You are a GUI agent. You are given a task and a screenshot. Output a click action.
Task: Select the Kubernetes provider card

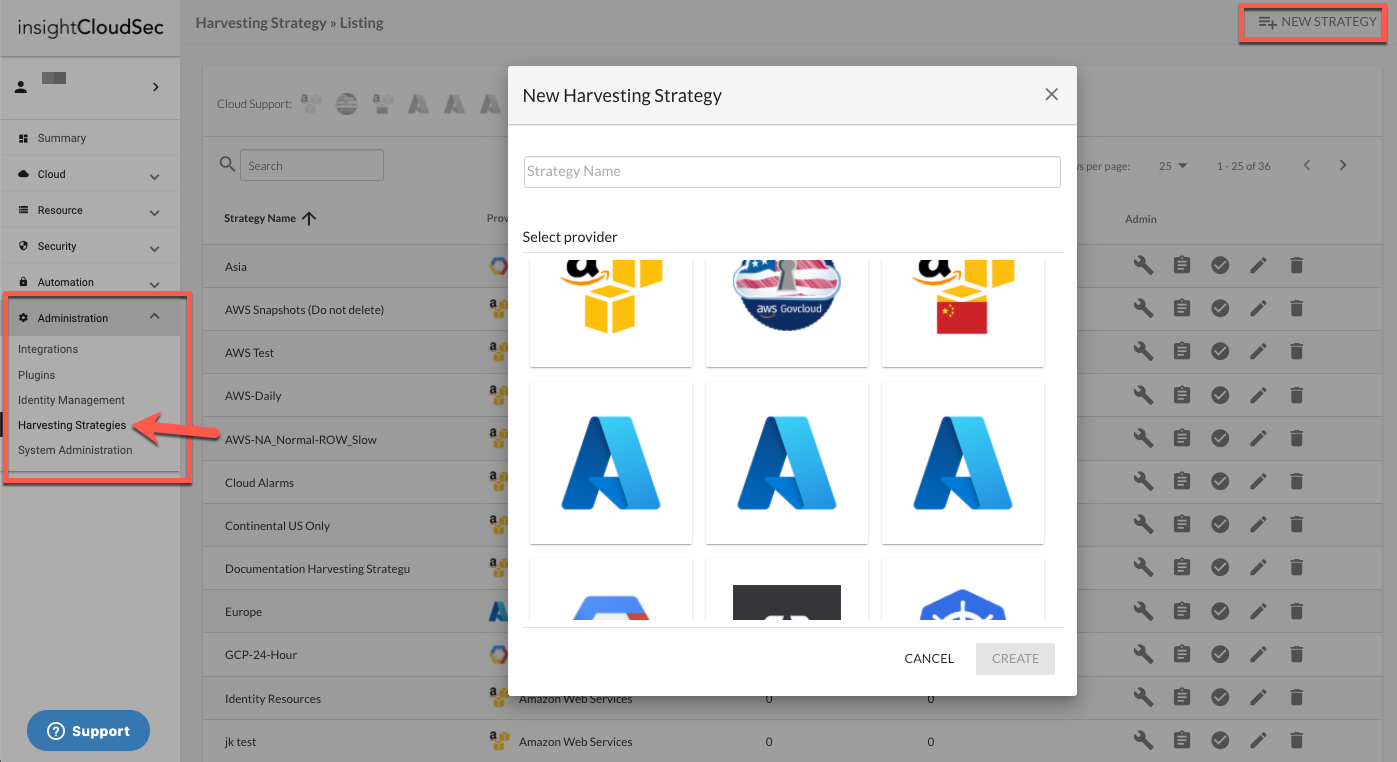click(963, 590)
